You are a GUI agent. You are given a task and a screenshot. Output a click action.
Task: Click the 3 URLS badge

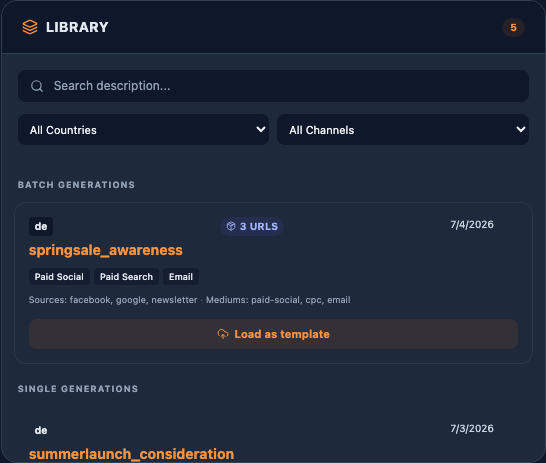[252, 226]
